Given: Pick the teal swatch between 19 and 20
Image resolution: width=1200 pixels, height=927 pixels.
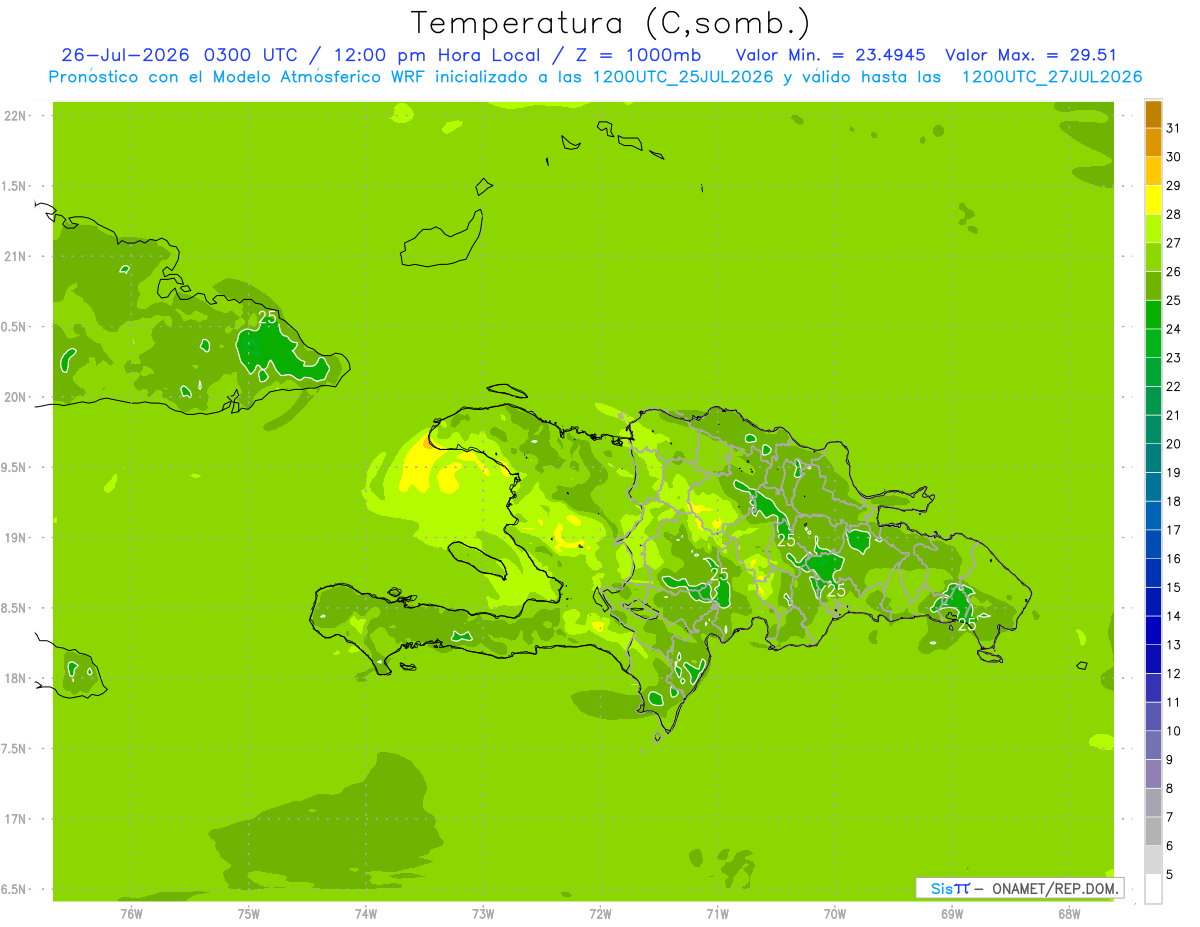Looking at the screenshot, I should tap(1153, 459).
